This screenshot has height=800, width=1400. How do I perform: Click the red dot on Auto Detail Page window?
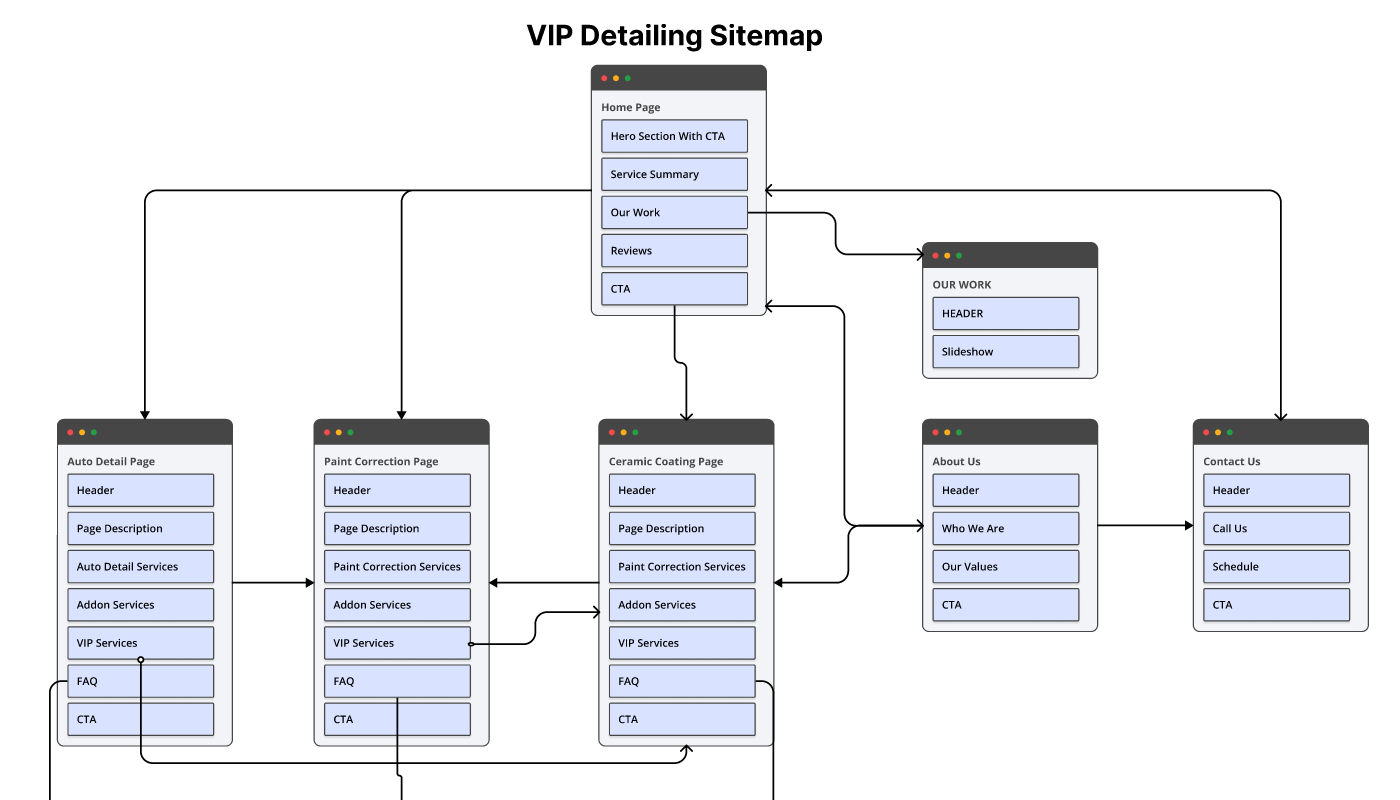(70, 432)
